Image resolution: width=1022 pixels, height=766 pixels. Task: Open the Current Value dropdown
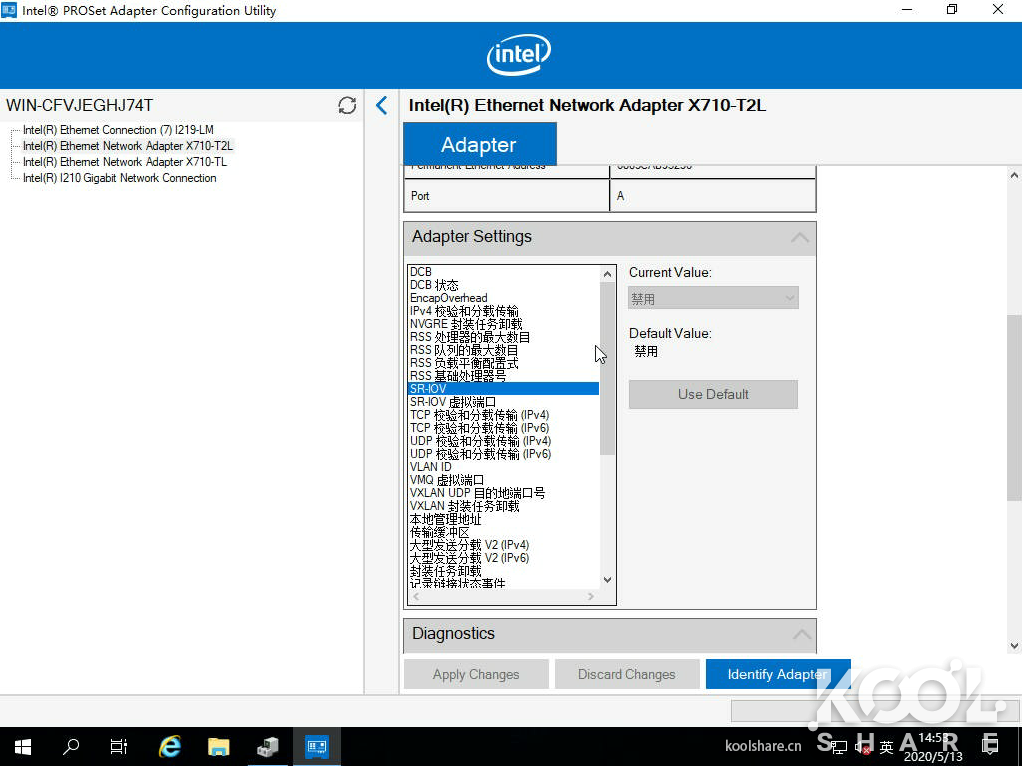point(713,299)
